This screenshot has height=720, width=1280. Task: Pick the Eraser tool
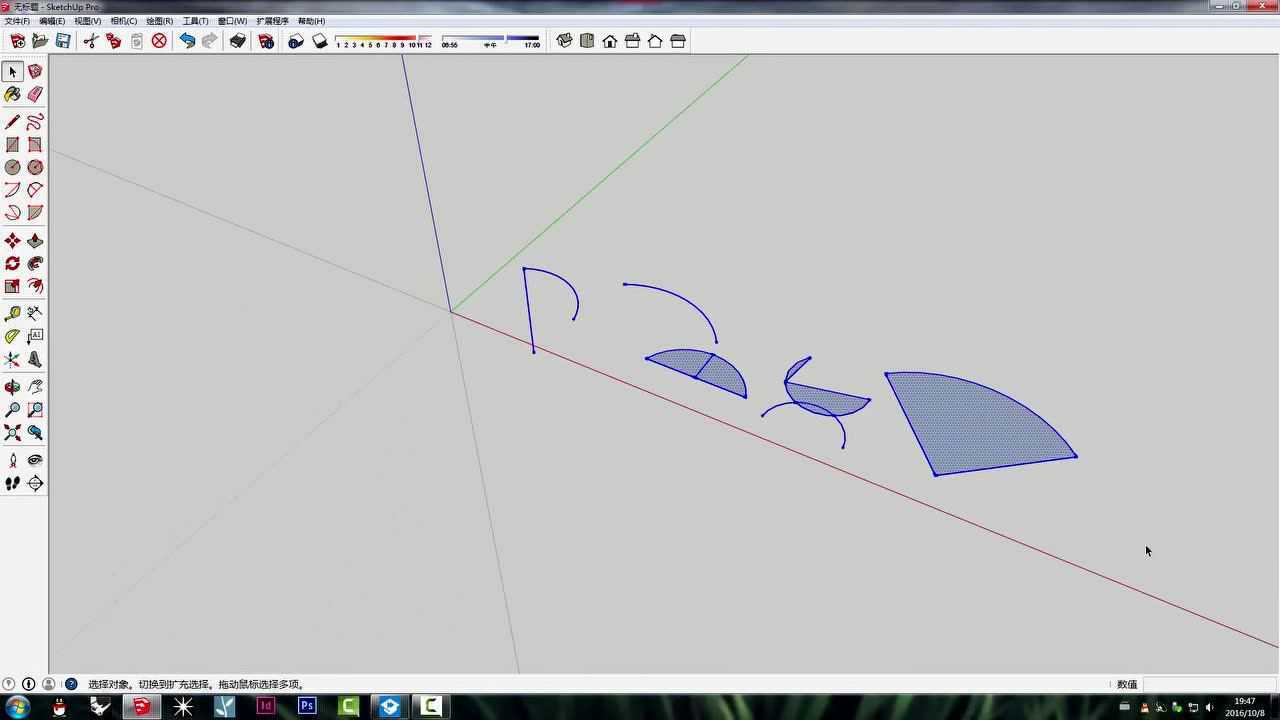(x=35, y=94)
